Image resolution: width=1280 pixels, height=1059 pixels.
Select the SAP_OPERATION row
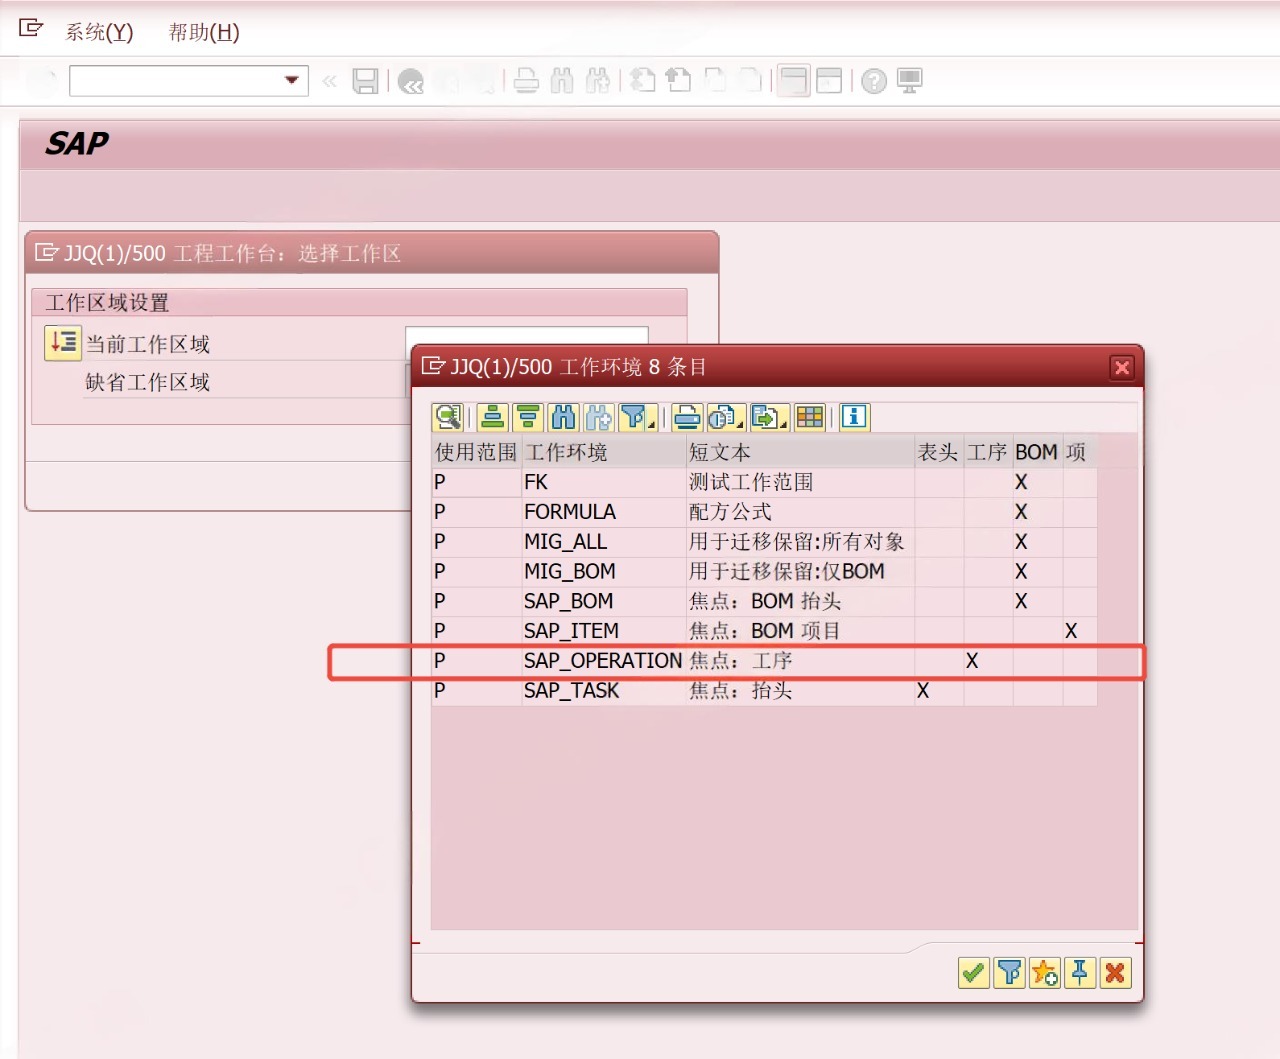point(764,661)
